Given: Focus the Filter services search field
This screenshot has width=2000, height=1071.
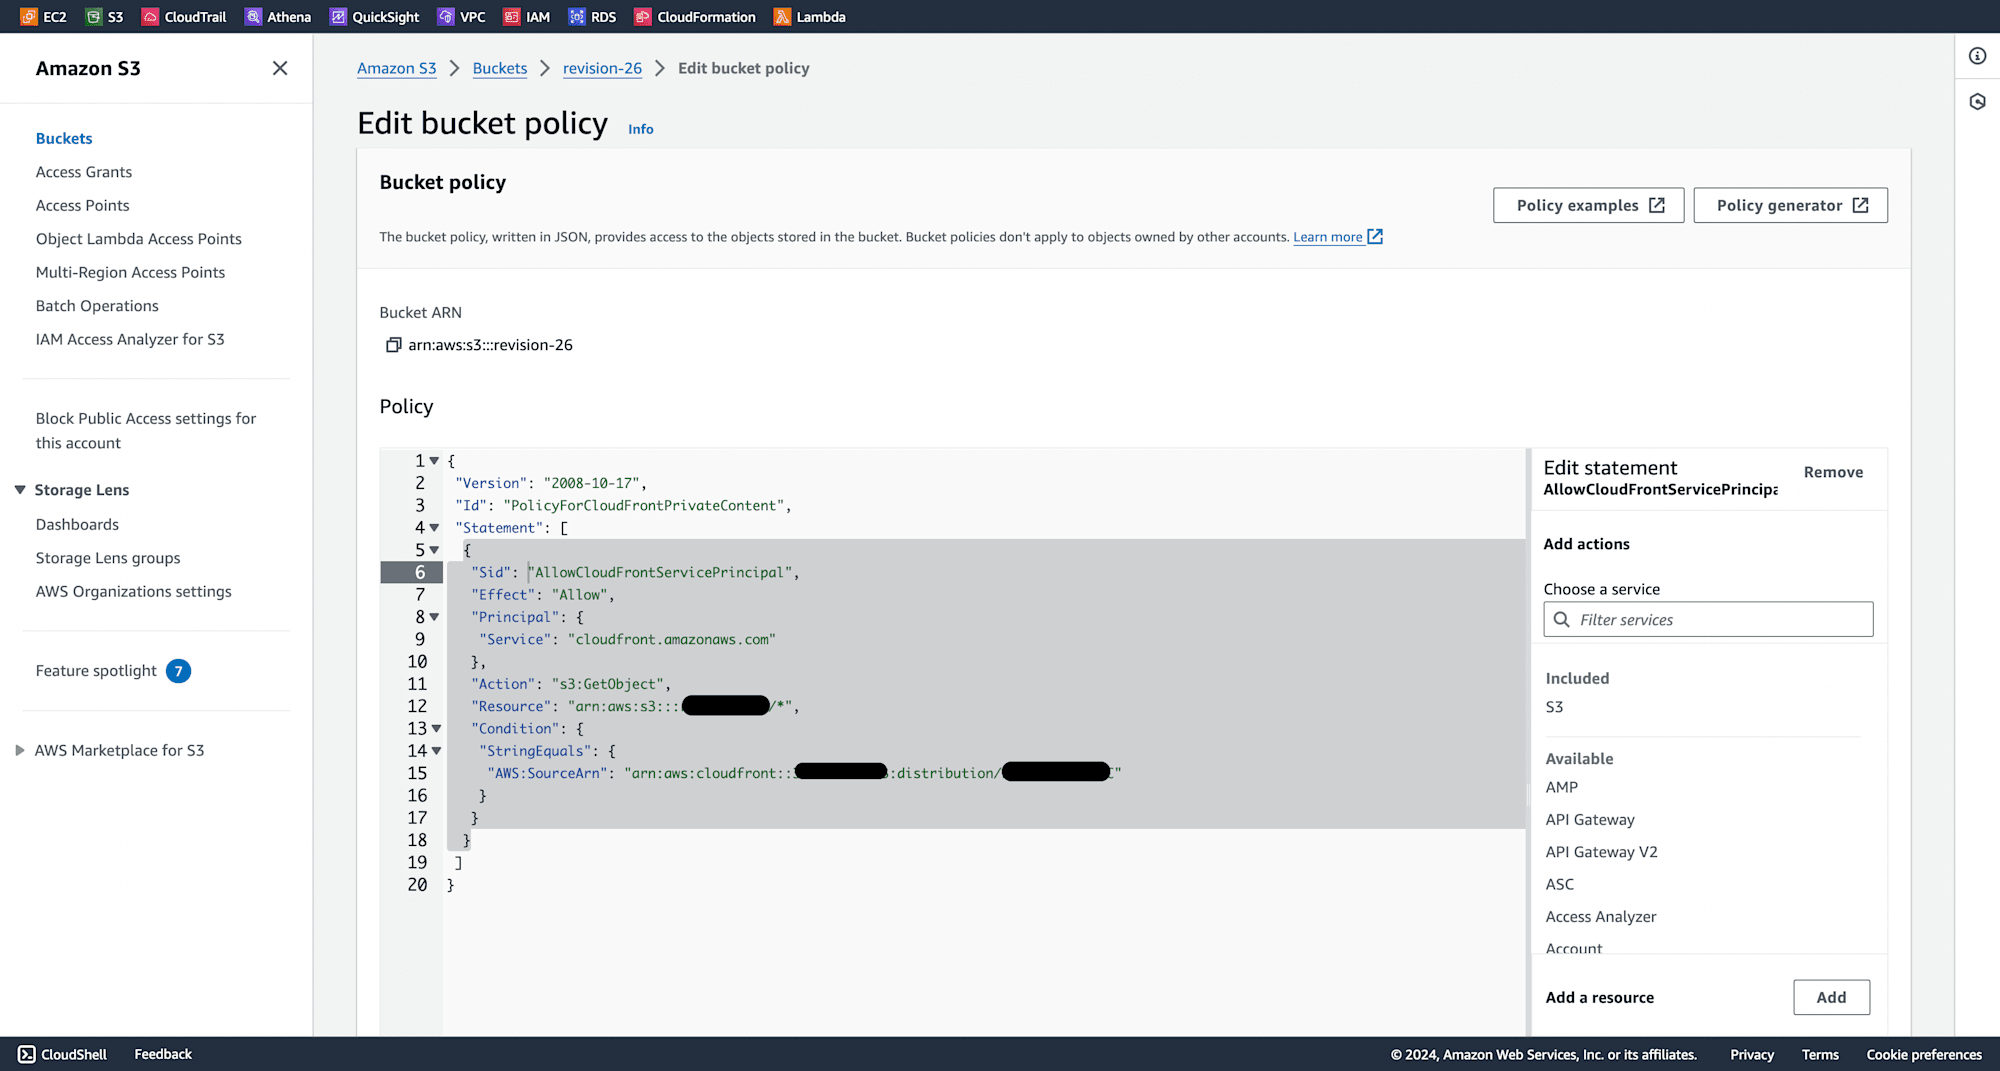Looking at the screenshot, I should click(x=1708, y=620).
